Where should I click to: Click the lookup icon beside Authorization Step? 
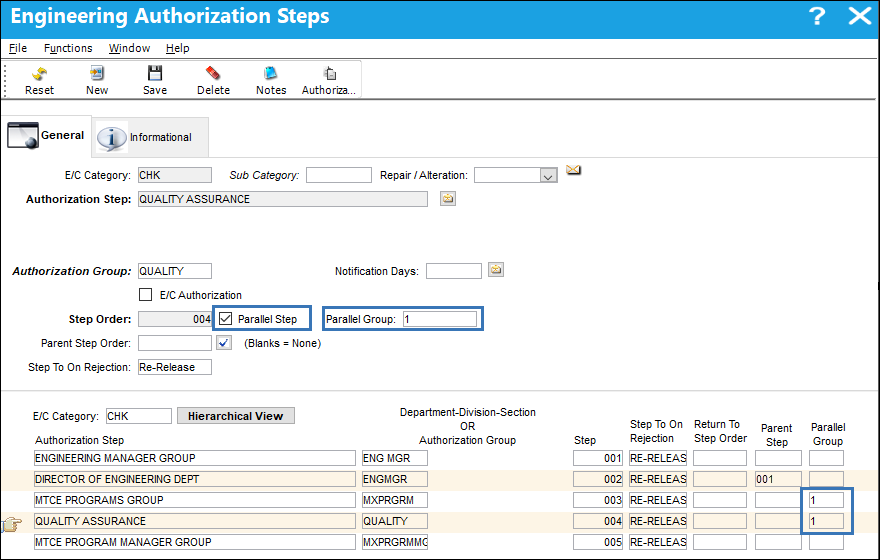point(448,199)
